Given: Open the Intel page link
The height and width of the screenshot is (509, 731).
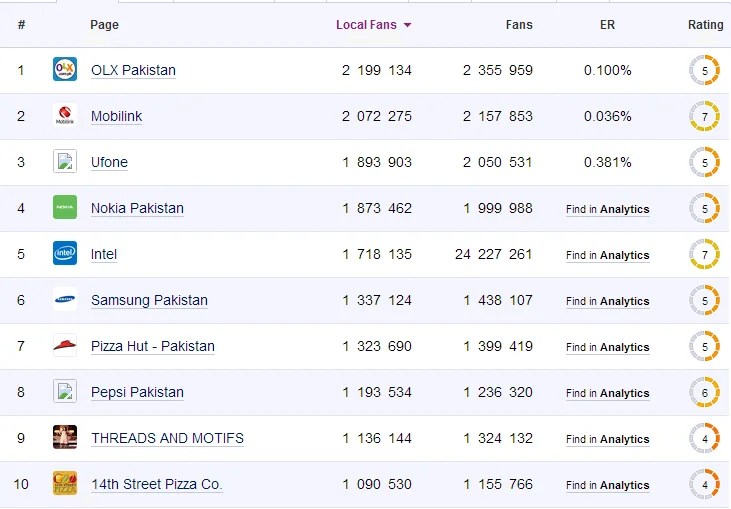Looking at the screenshot, I should point(103,254).
